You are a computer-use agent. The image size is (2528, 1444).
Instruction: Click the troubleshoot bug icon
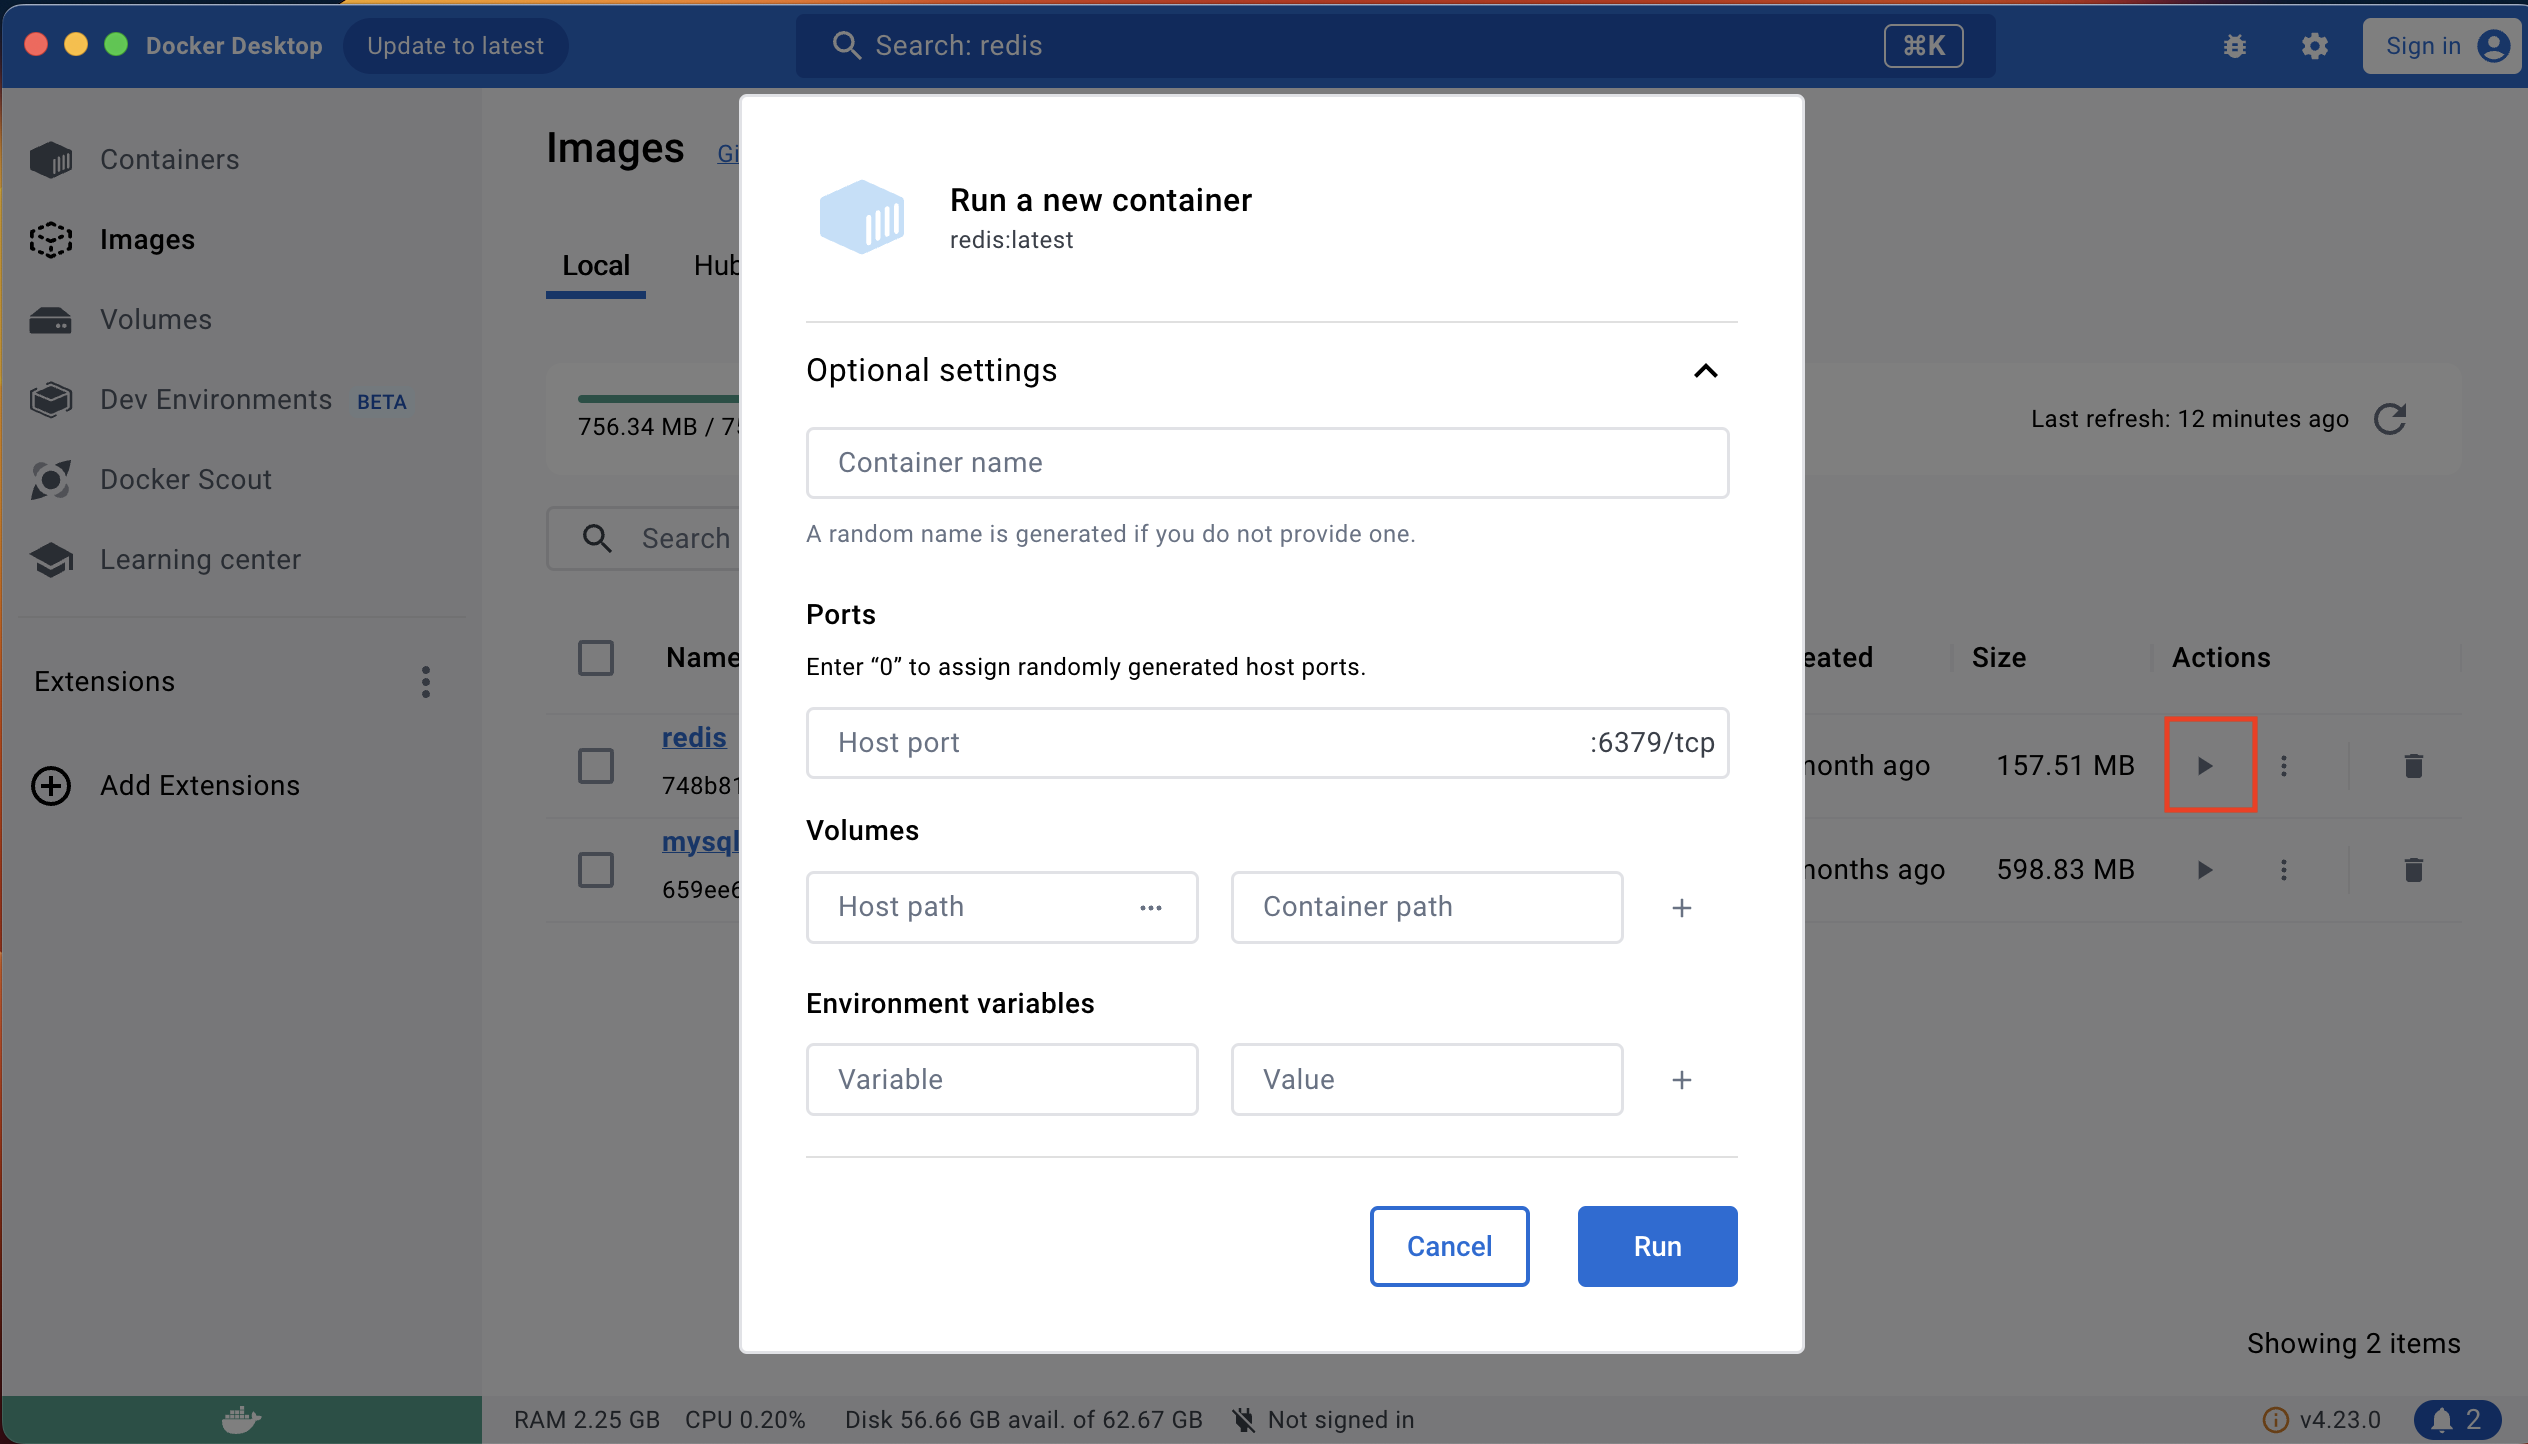tap(2235, 46)
